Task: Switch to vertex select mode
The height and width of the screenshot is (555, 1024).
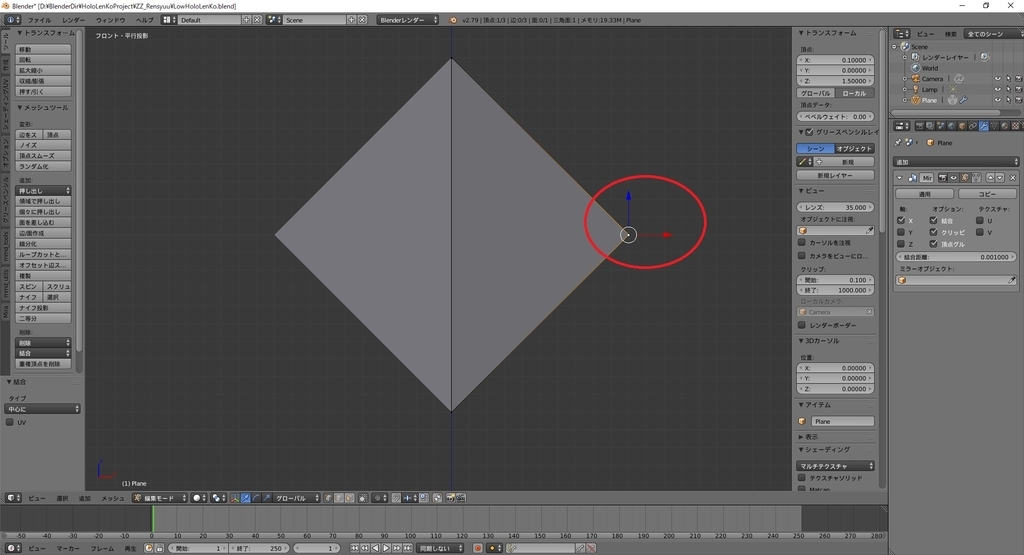Action: 328,498
